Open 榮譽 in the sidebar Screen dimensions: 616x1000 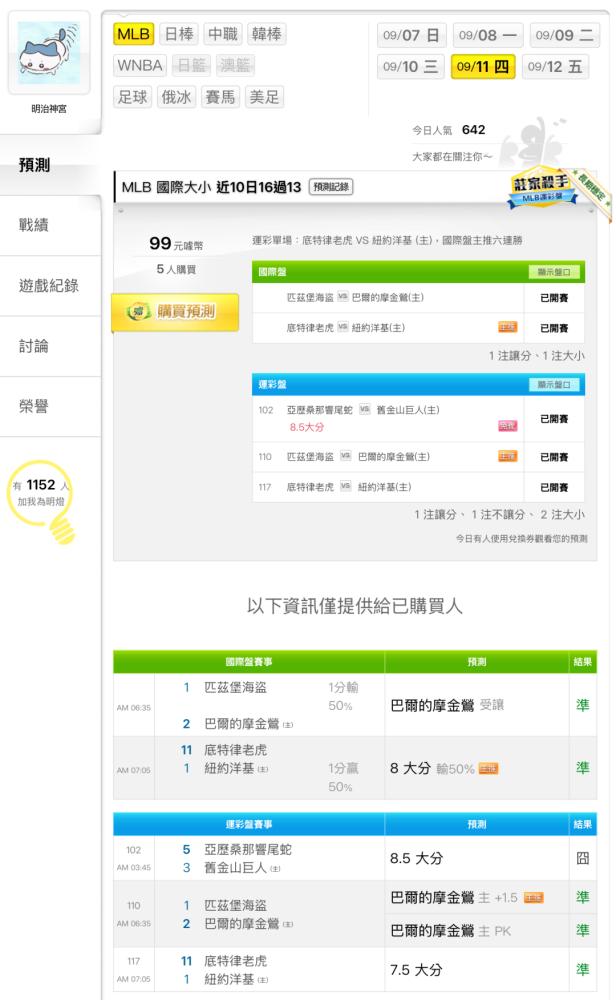tap(50, 407)
